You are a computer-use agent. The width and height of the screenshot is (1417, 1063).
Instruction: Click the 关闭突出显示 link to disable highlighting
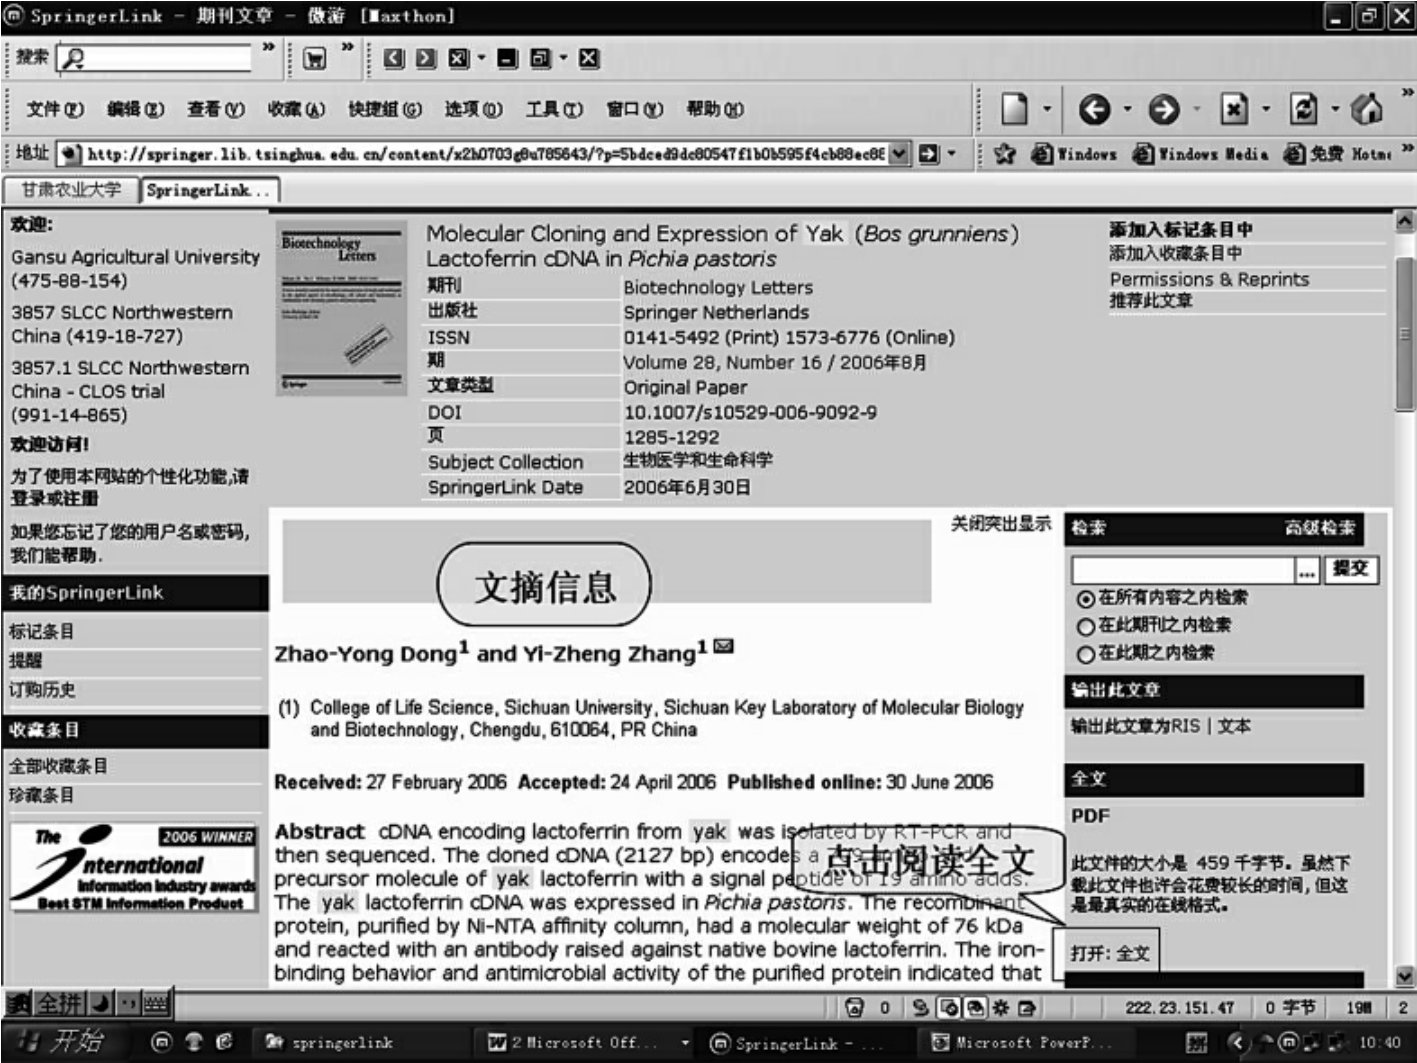1001,523
